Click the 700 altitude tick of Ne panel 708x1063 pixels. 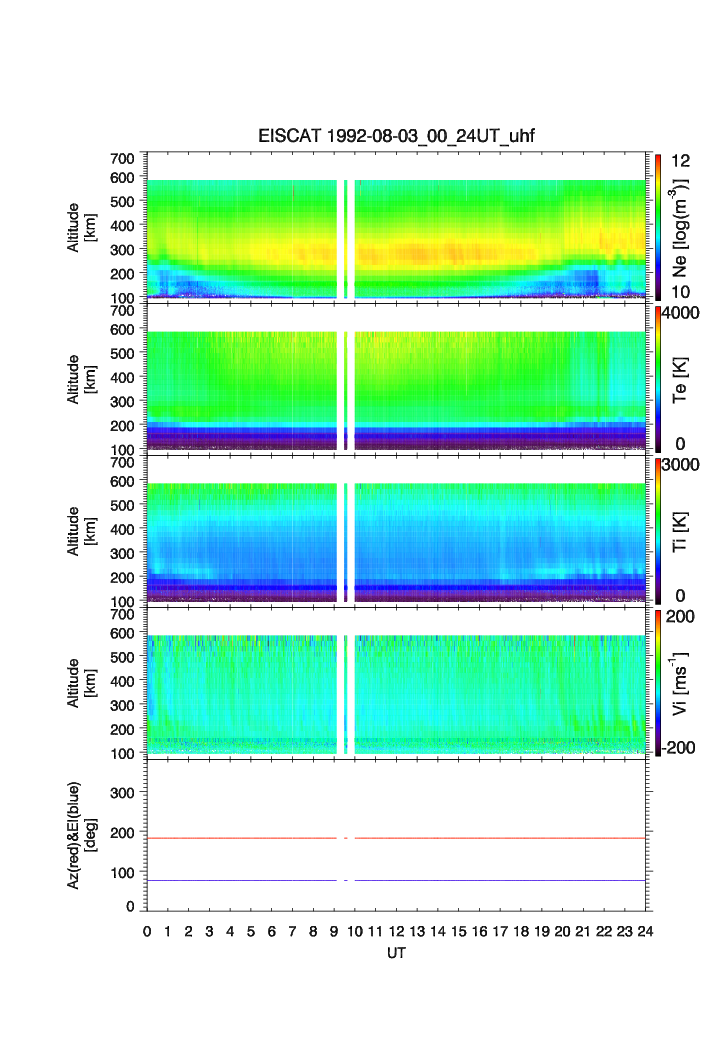(122, 159)
